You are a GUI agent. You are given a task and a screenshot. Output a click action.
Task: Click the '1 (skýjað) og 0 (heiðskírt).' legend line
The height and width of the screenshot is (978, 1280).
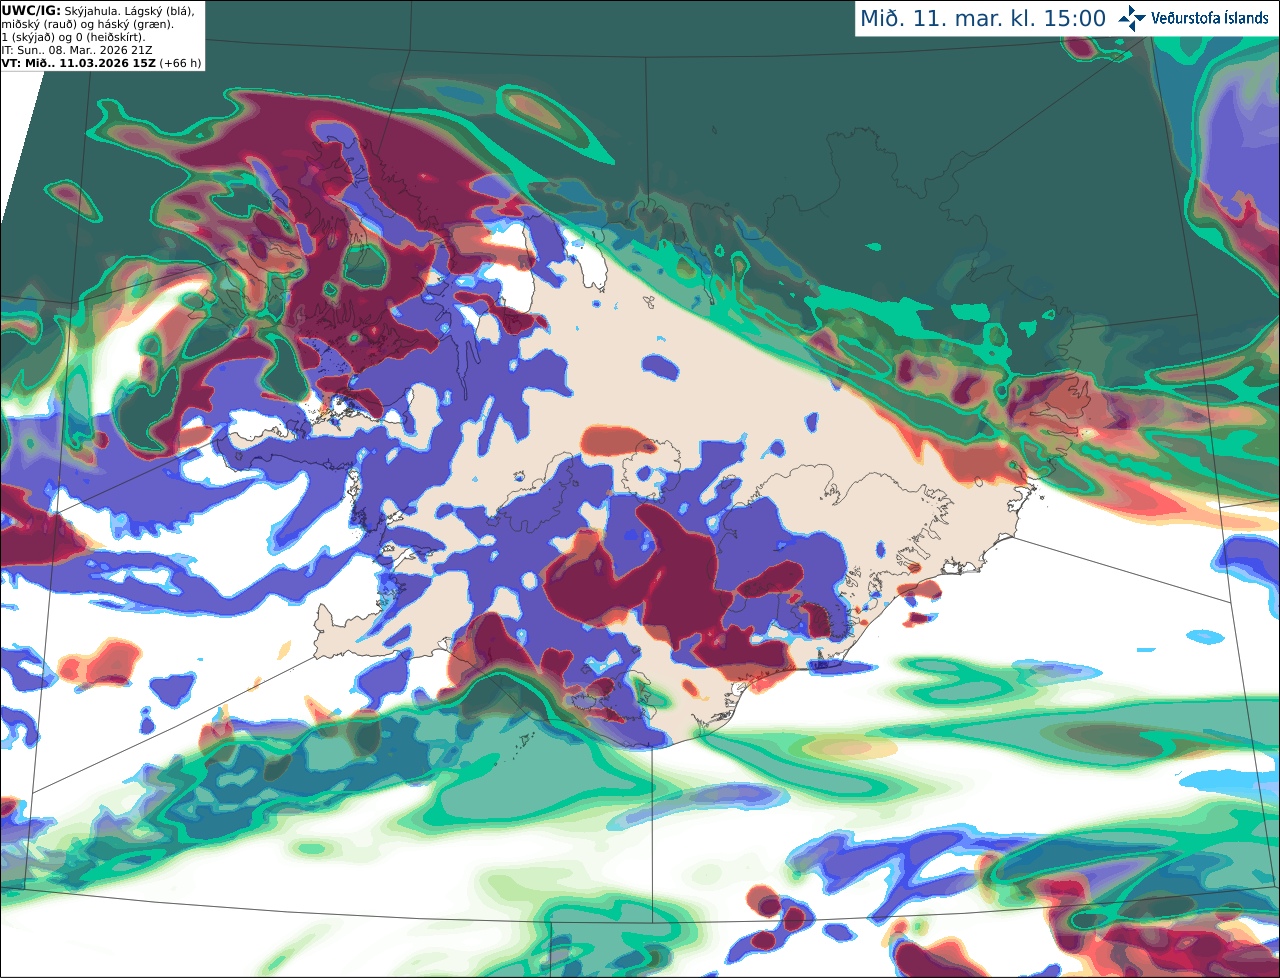(73, 37)
